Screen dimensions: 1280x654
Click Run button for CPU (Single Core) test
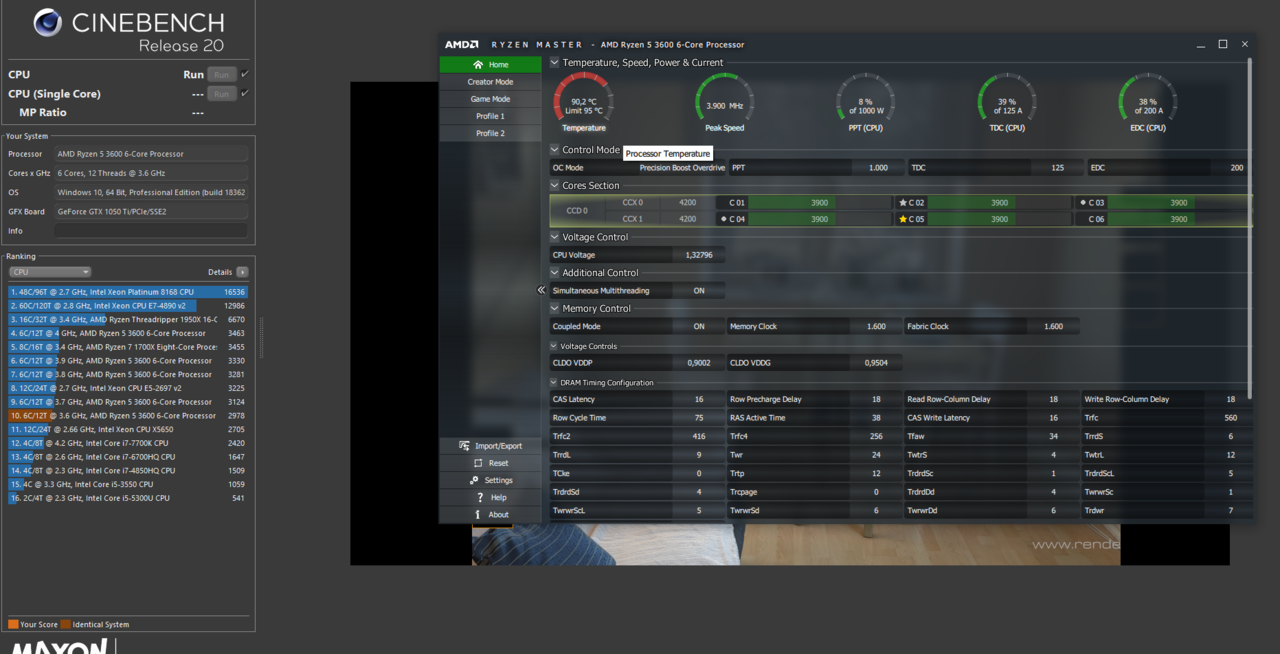221,94
